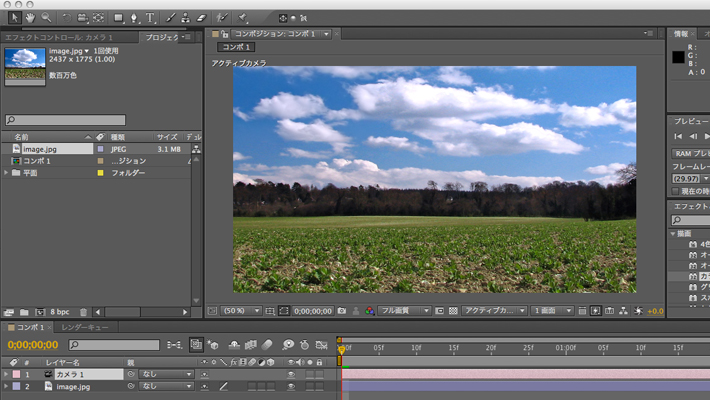This screenshot has width=710, height=400.
Task: Select the Puppet Pin tool
Action: pos(243,17)
